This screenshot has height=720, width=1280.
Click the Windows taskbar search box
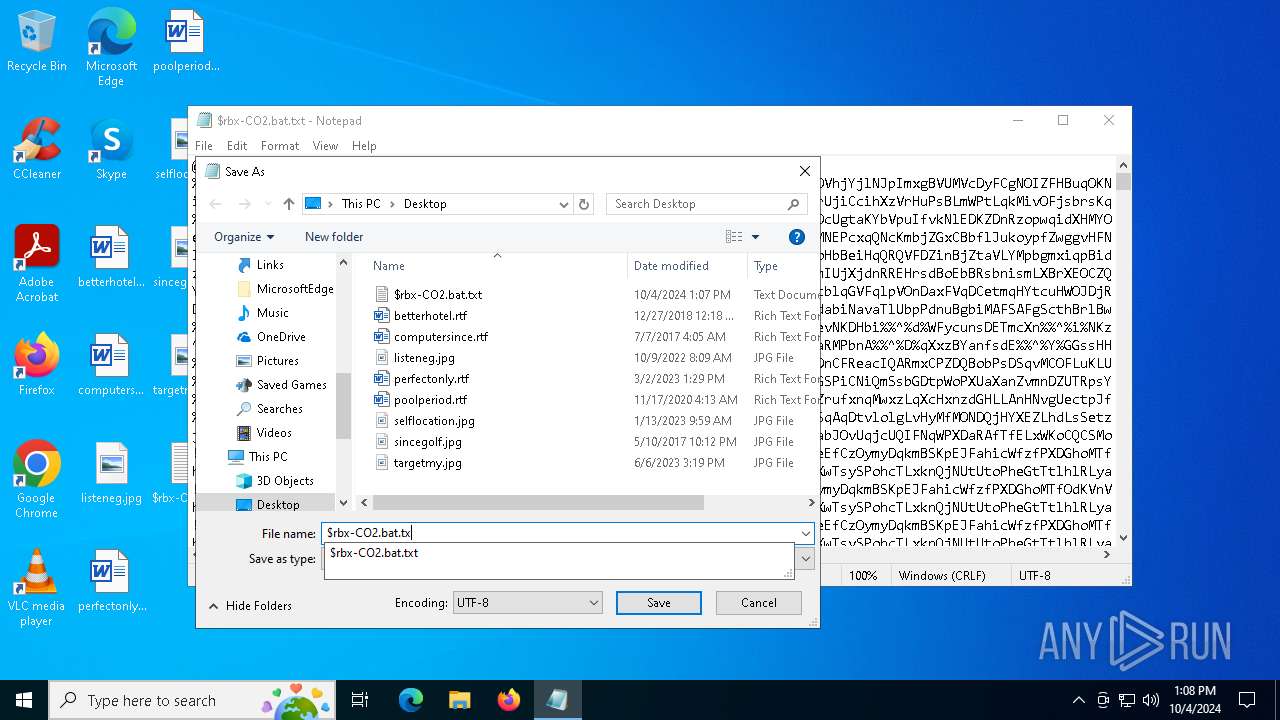point(191,700)
